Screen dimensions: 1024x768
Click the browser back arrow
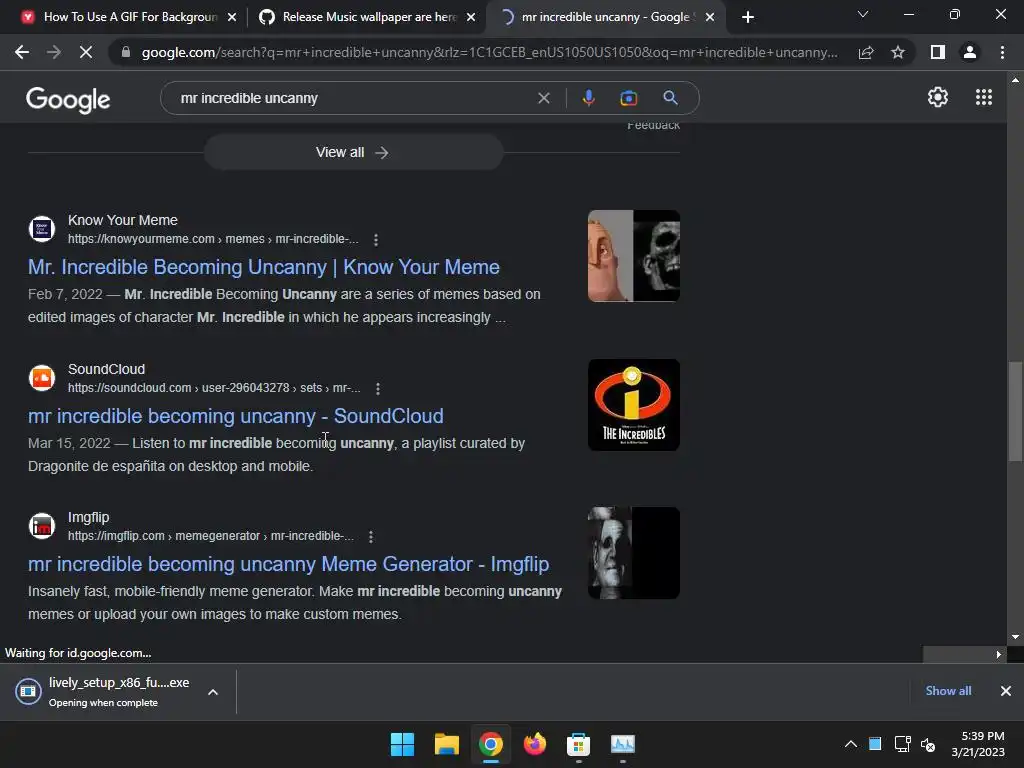(22, 52)
